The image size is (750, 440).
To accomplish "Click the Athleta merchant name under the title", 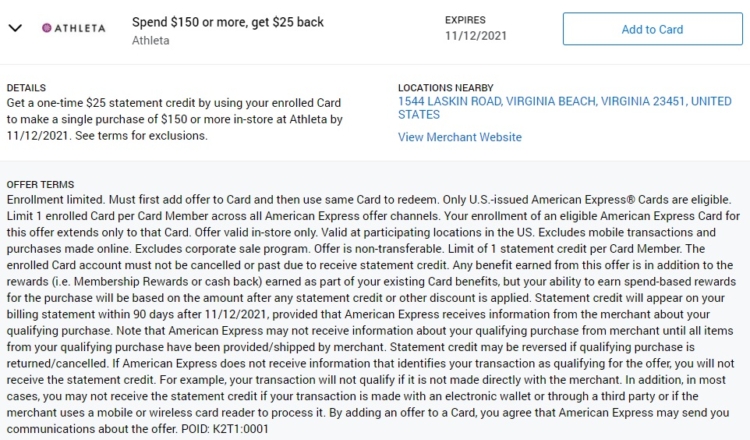I will click(x=151, y=41).
